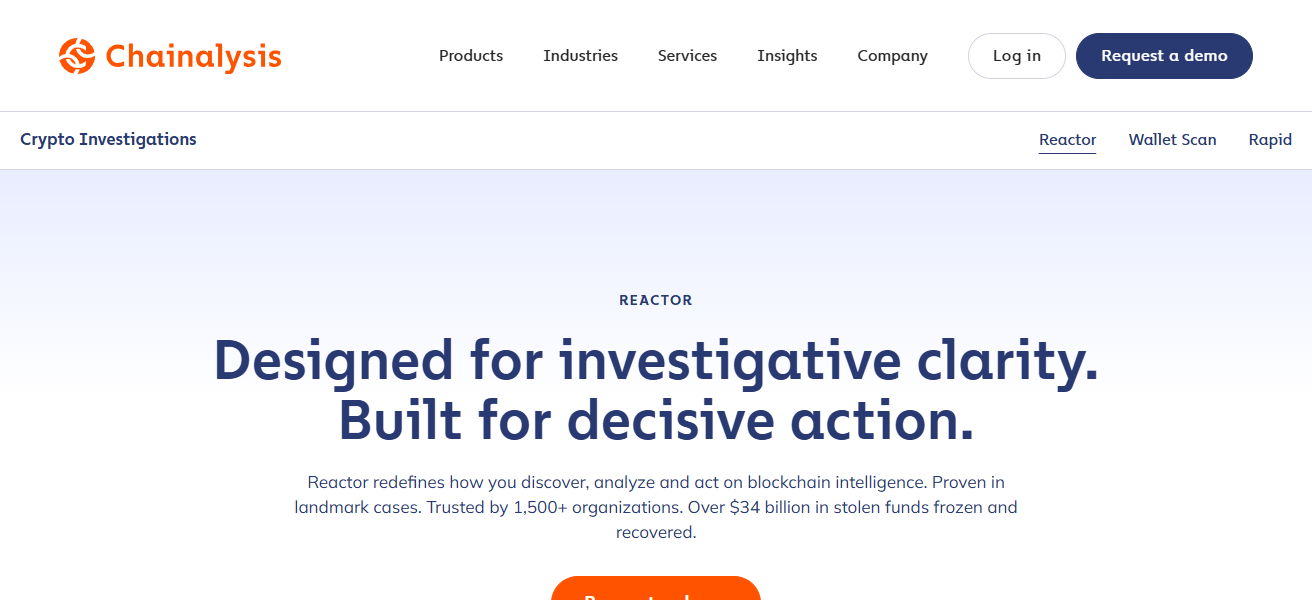Switch to the Wallet Scan tab
Image resolution: width=1312 pixels, height=600 pixels.
pyautogui.click(x=1172, y=140)
